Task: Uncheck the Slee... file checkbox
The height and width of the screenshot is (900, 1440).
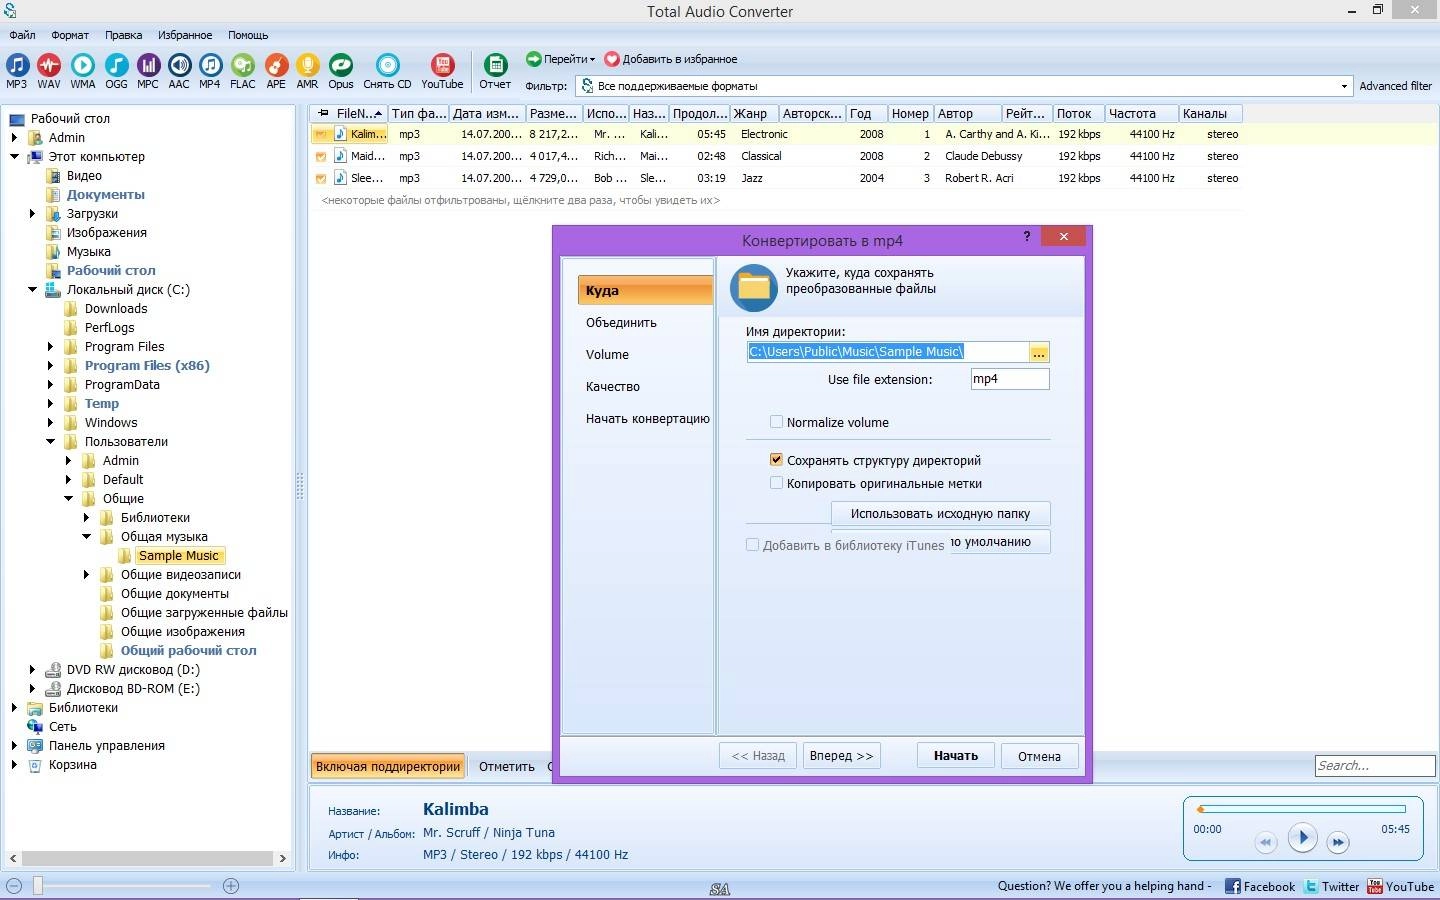Action: 321,178
